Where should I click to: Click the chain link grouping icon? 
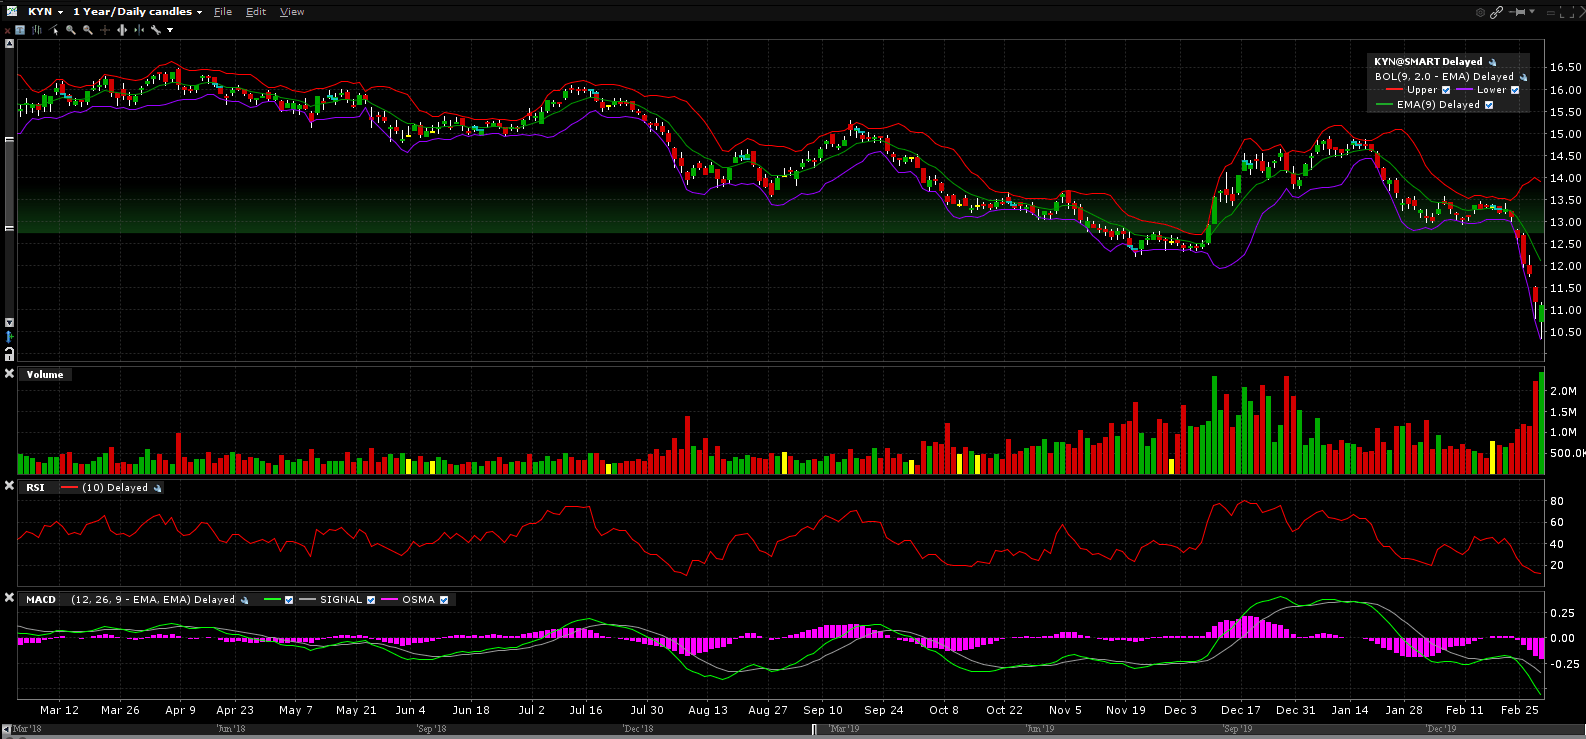point(1497,12)
